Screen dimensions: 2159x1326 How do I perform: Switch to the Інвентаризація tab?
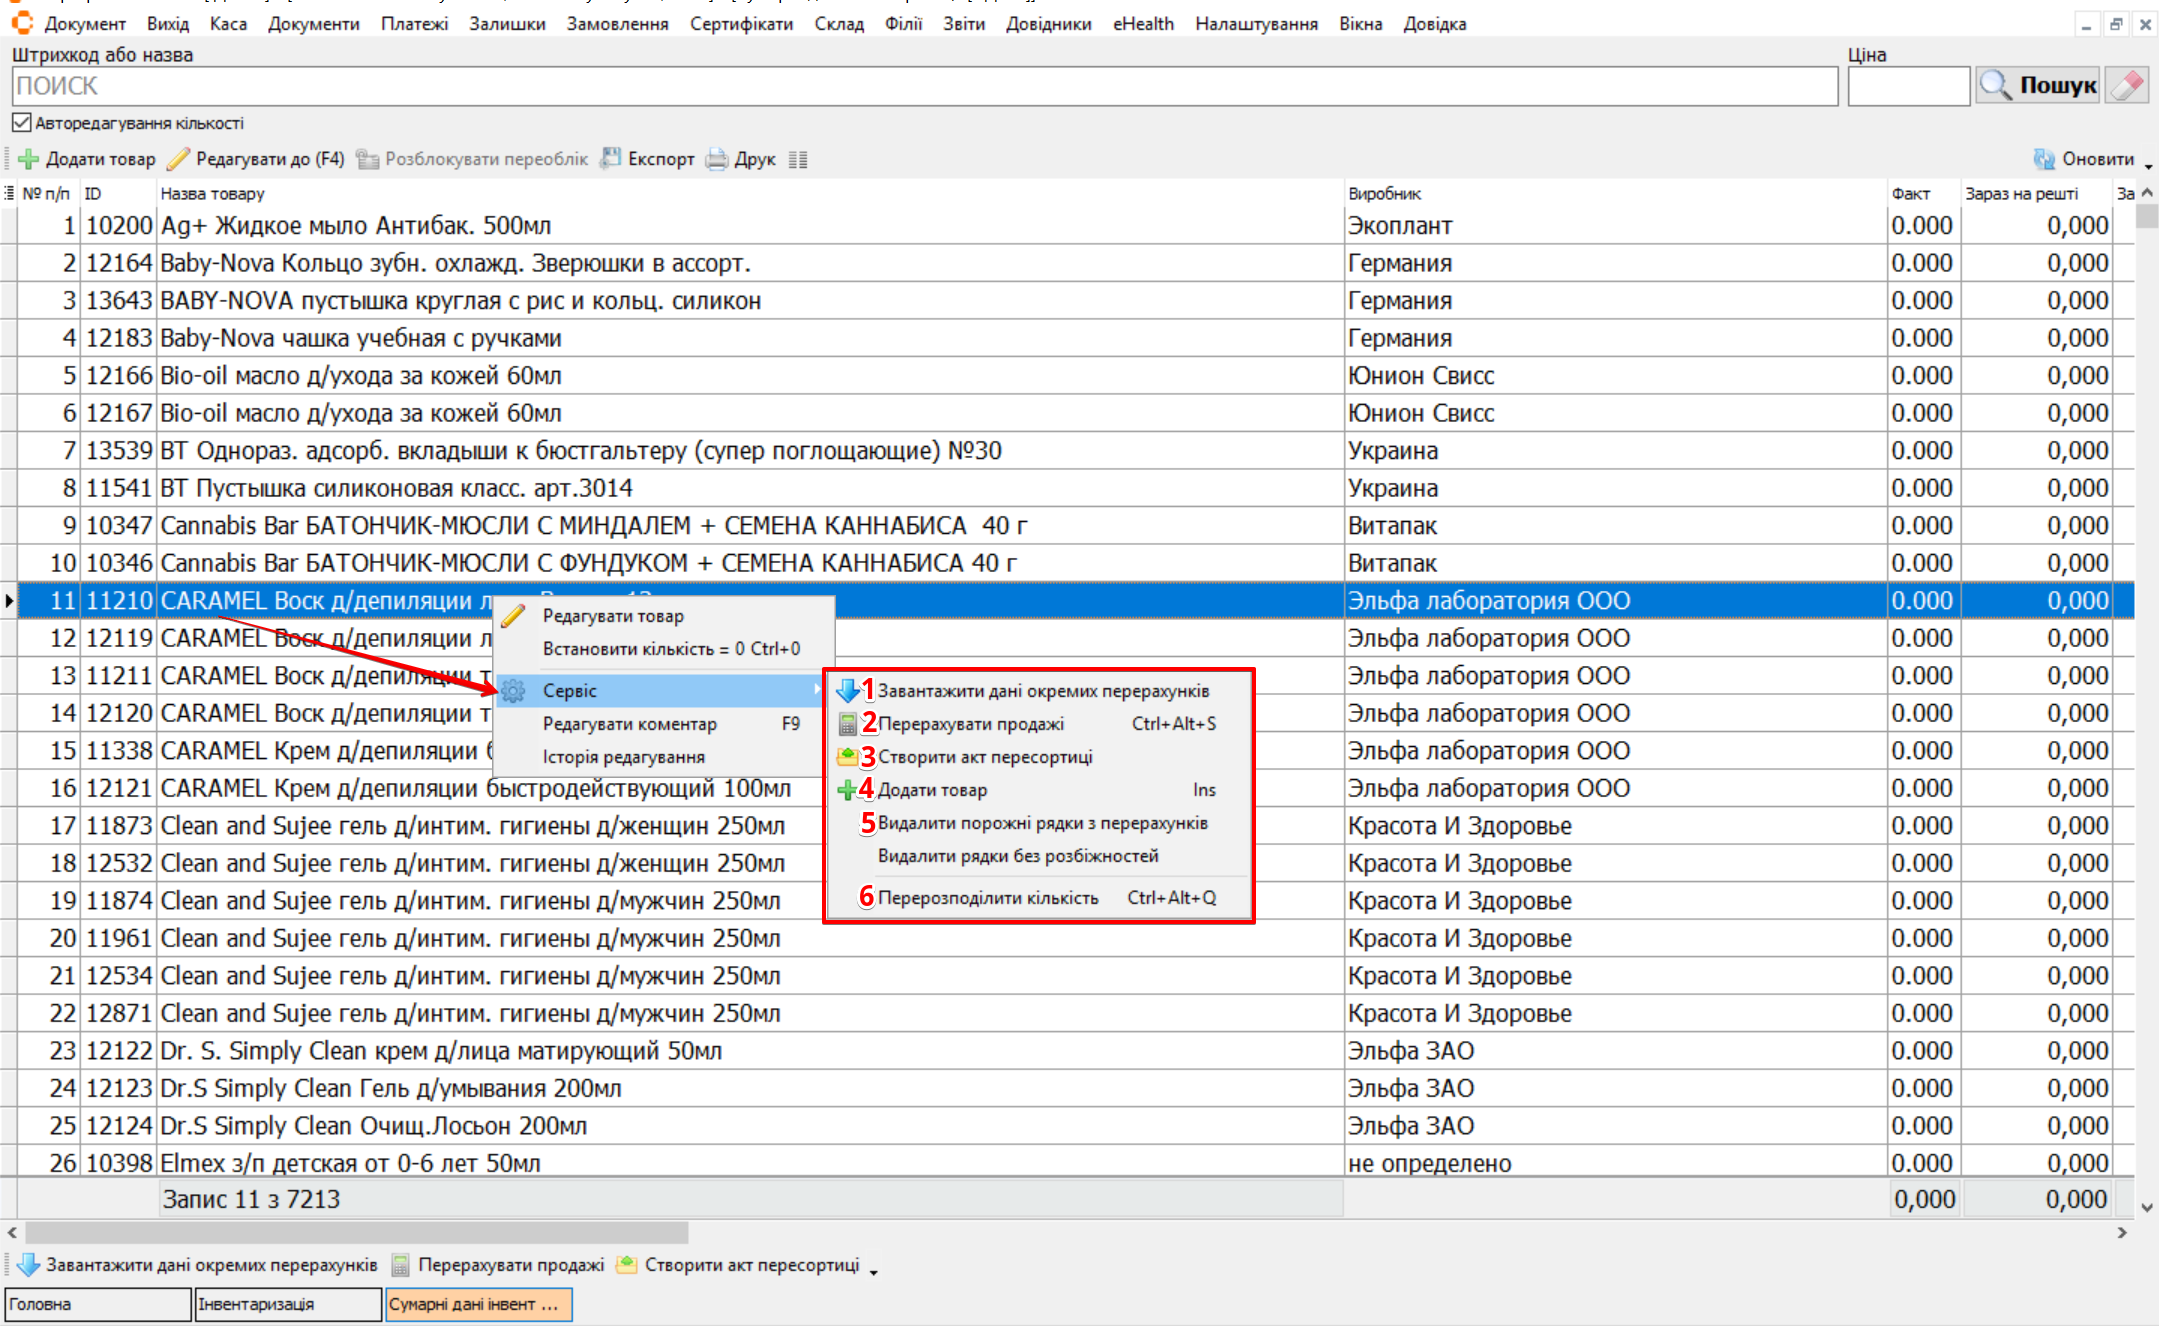(x=288, y=1304)
